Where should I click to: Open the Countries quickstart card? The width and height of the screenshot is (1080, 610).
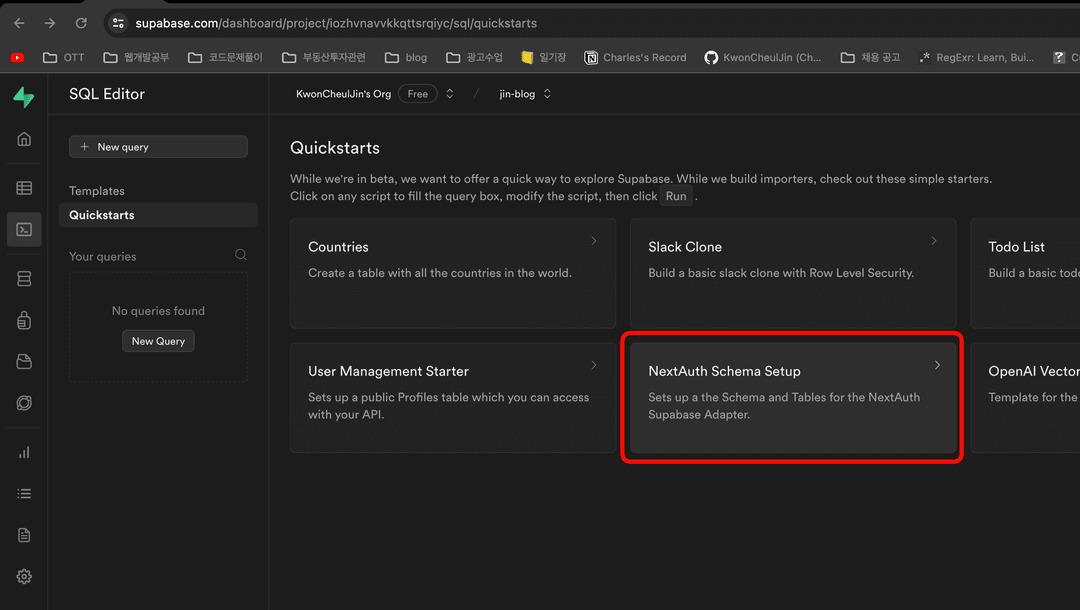(x=453, y=273)
